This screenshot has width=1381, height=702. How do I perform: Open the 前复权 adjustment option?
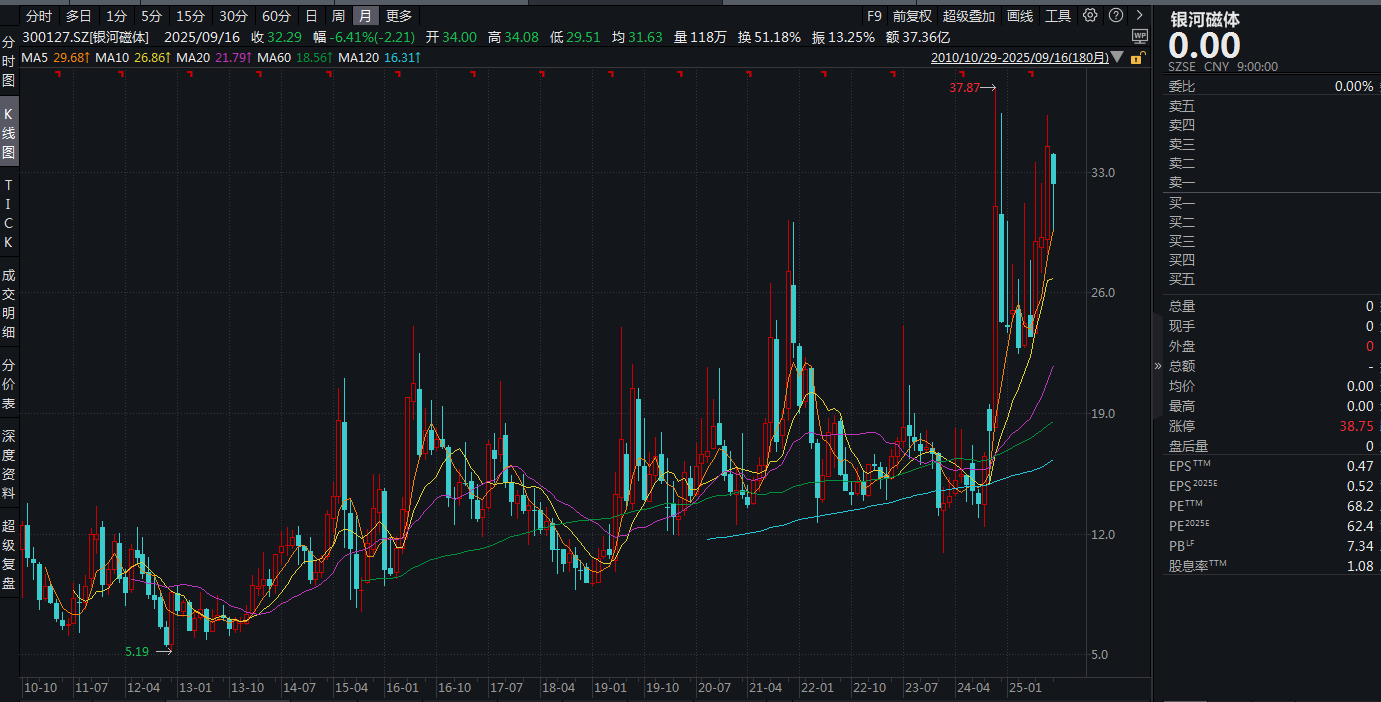pyautogui.click(x=912, y=16)
